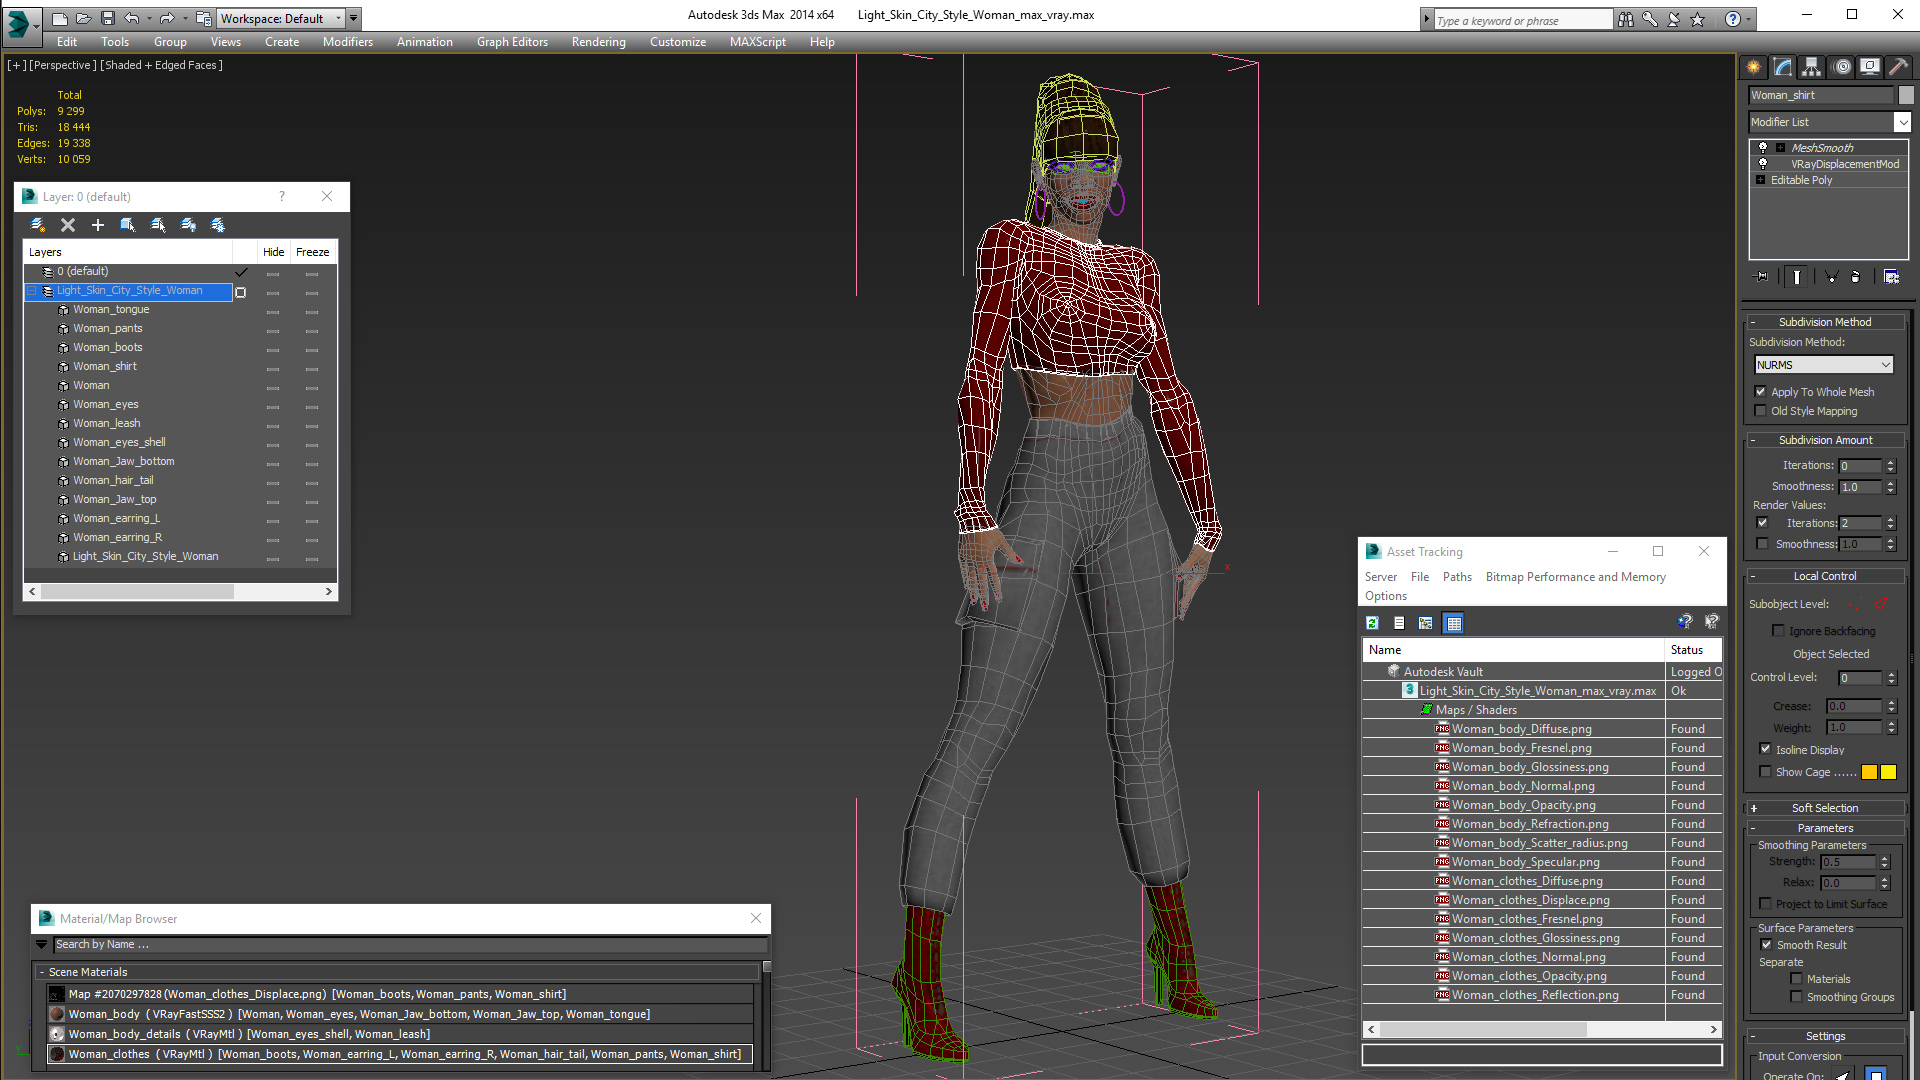The image size is (1920, 1080).
Task: Toggle Render Values Iterations checkbox
Action: [x=1763, y=523]
